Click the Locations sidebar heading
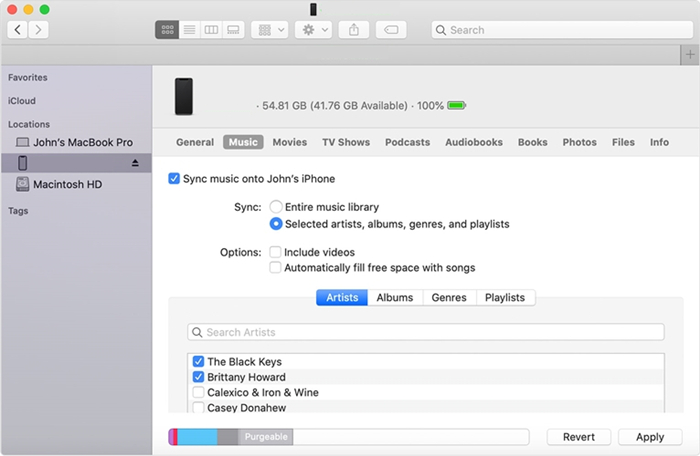The height and width of the screenshot is (456, 700). (29, 124)
